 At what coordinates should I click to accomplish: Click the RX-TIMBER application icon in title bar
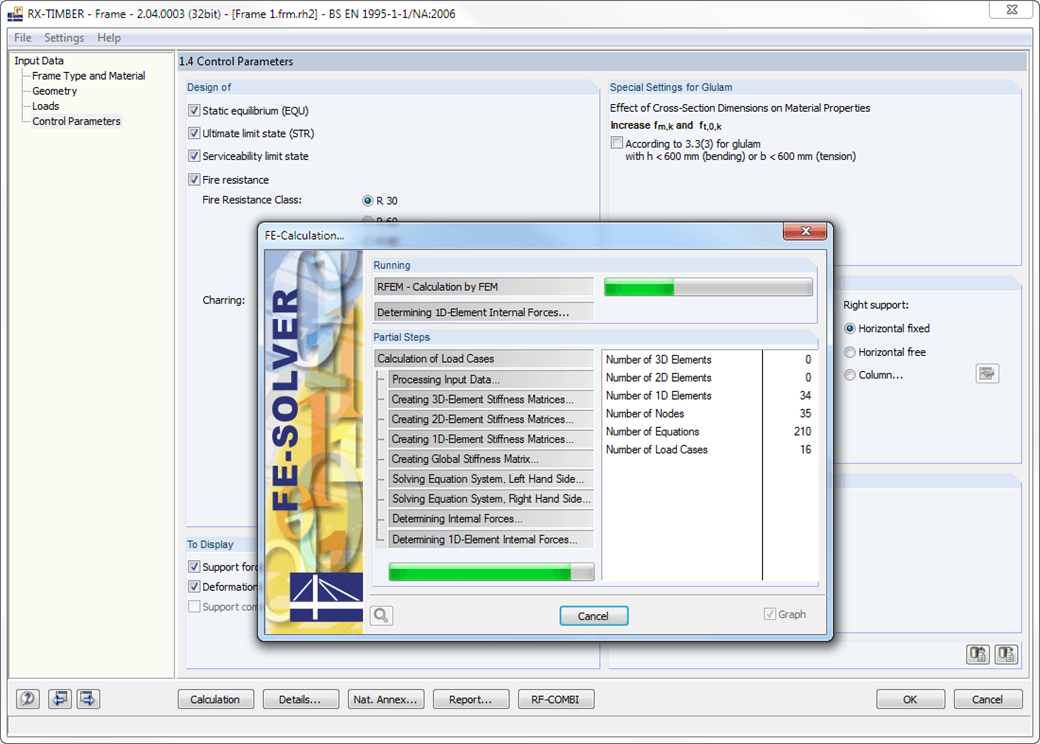14,14
